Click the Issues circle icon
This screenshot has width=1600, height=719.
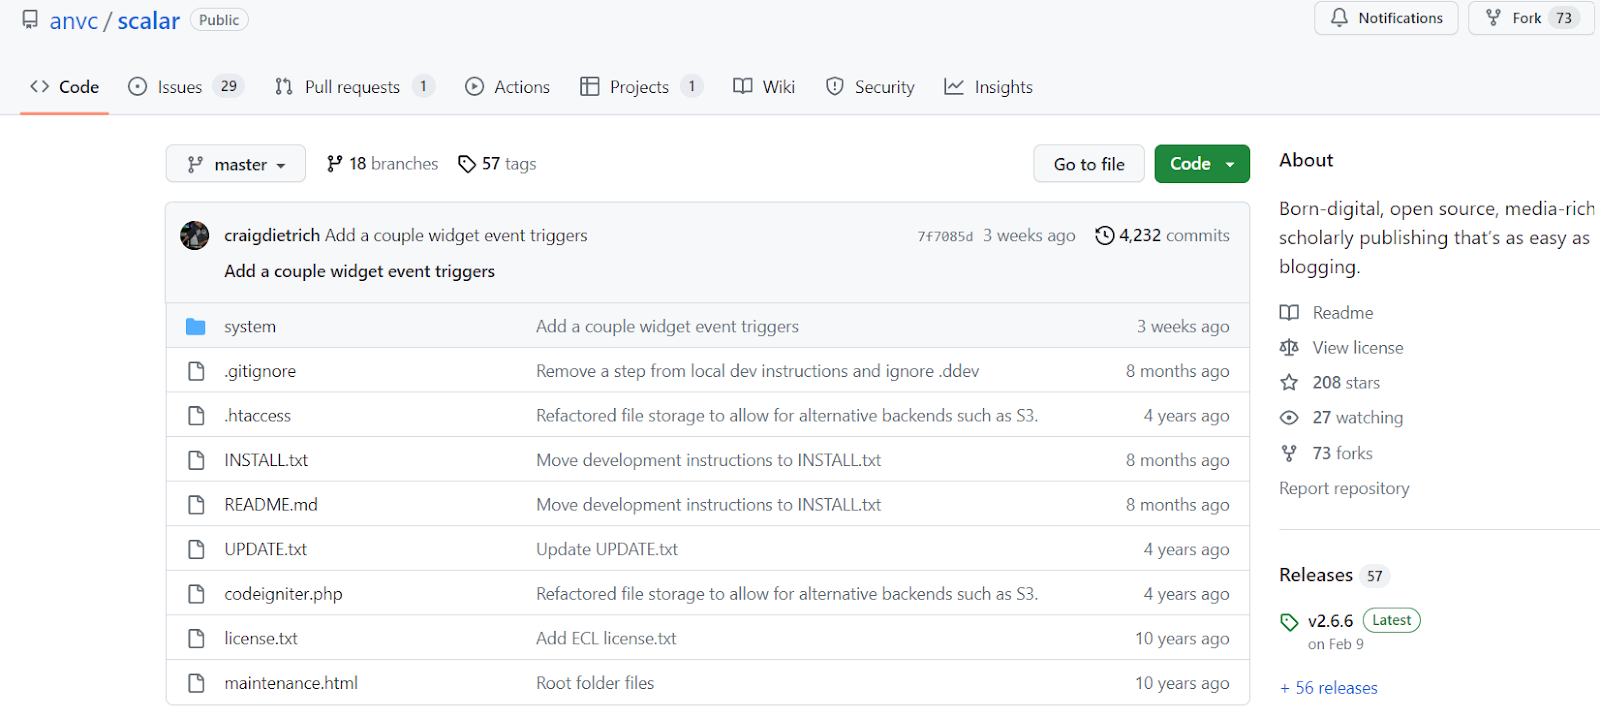138,87
